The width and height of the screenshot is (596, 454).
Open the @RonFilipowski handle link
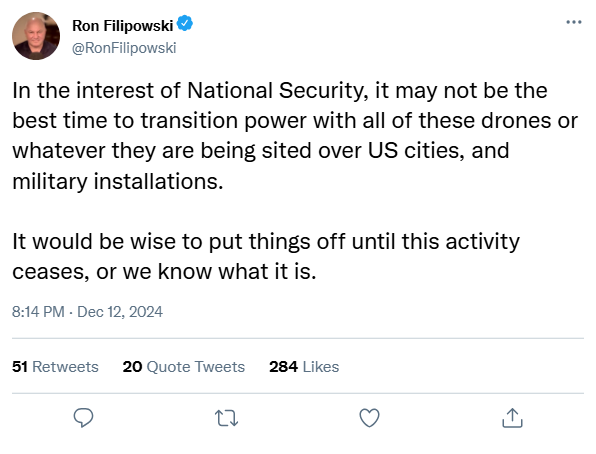point(124,48)
